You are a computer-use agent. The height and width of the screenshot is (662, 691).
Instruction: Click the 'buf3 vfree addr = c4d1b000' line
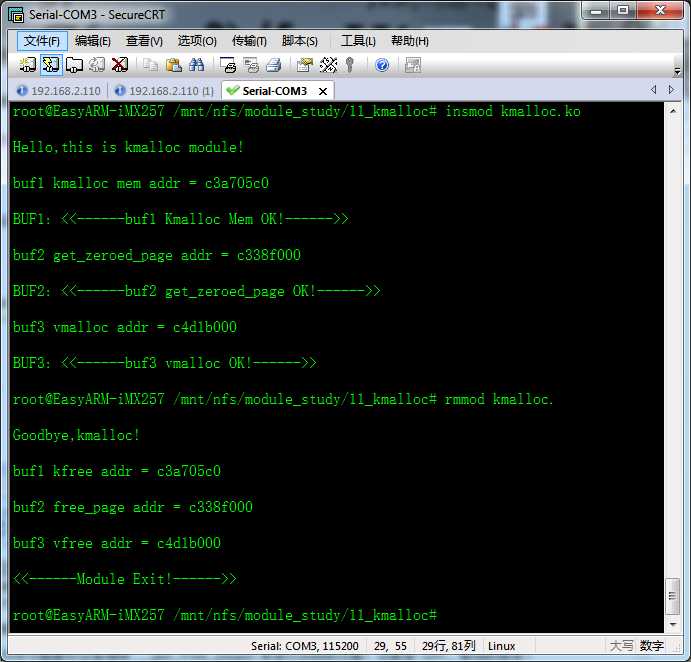point(117,543)
